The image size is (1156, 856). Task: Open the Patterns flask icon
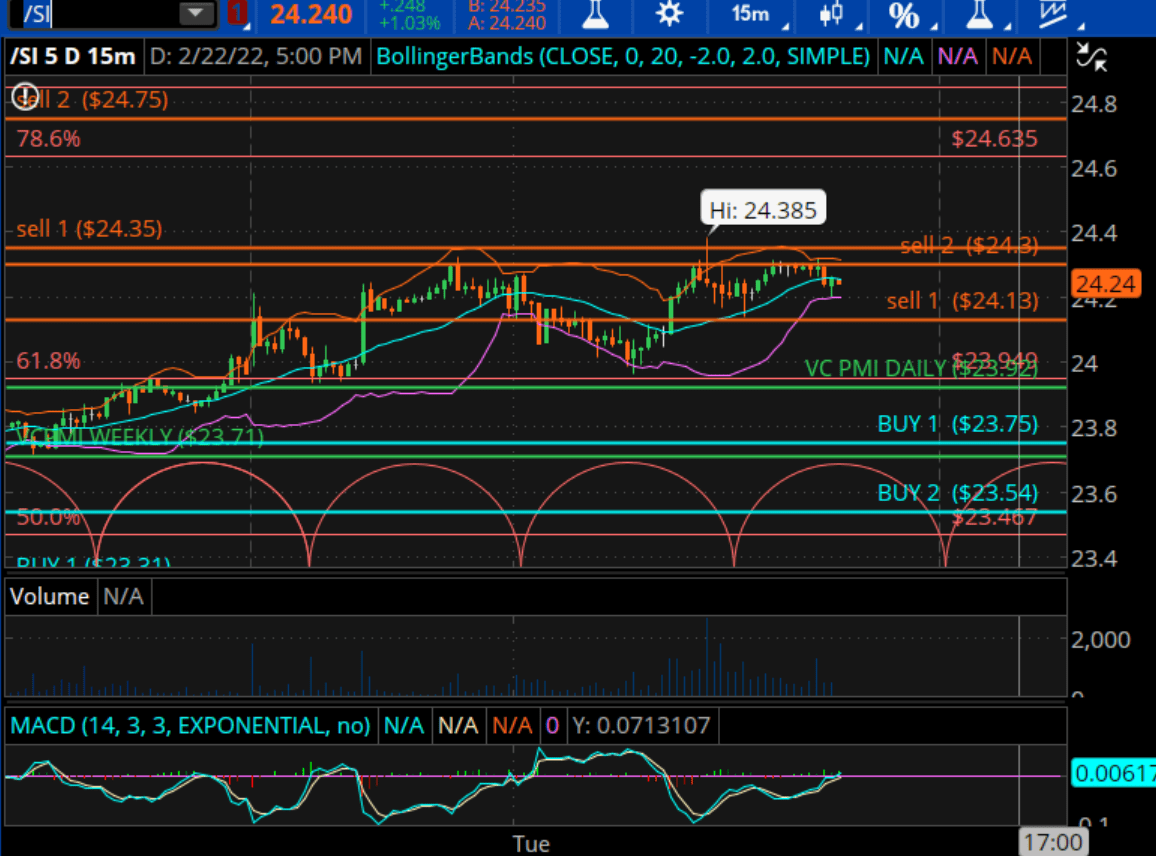979,15
